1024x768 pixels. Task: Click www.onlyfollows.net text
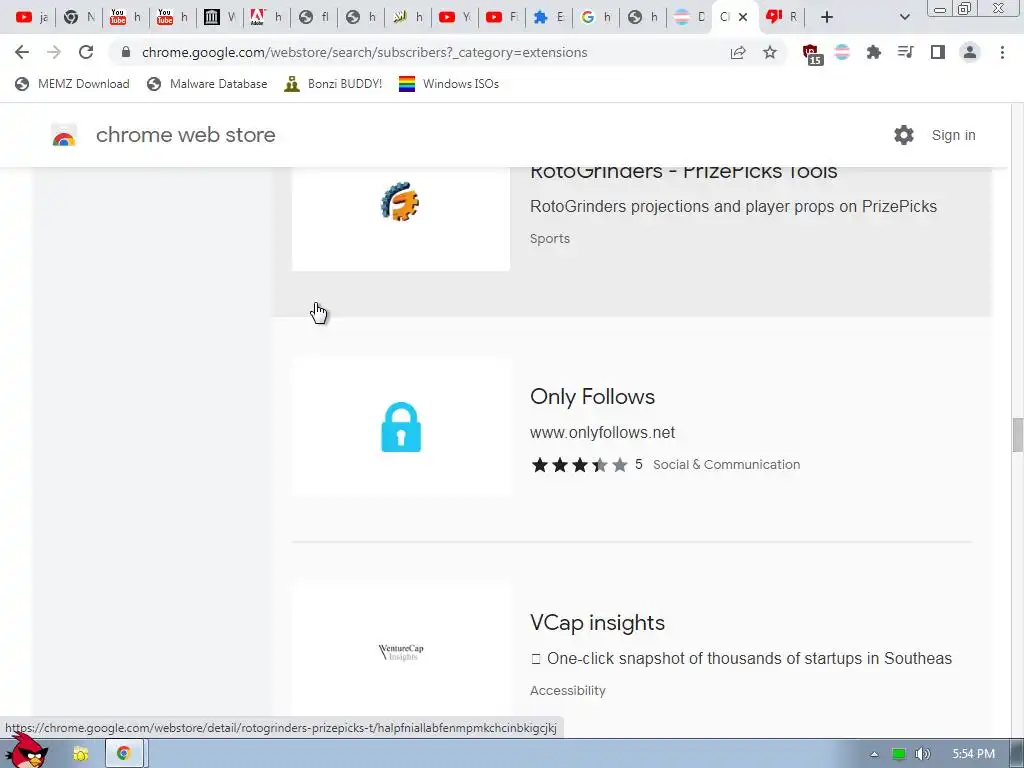point(602,432)
